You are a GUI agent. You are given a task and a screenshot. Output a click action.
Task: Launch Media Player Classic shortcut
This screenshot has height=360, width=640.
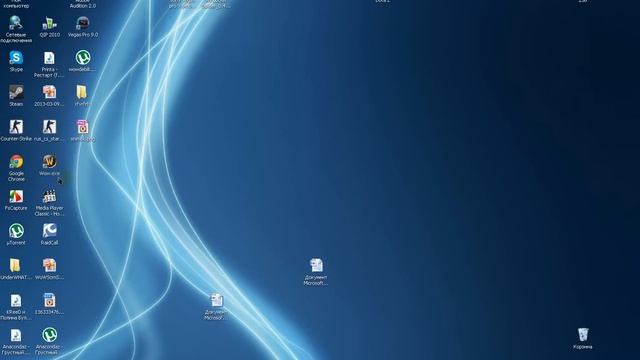click(x=49, y=196)
